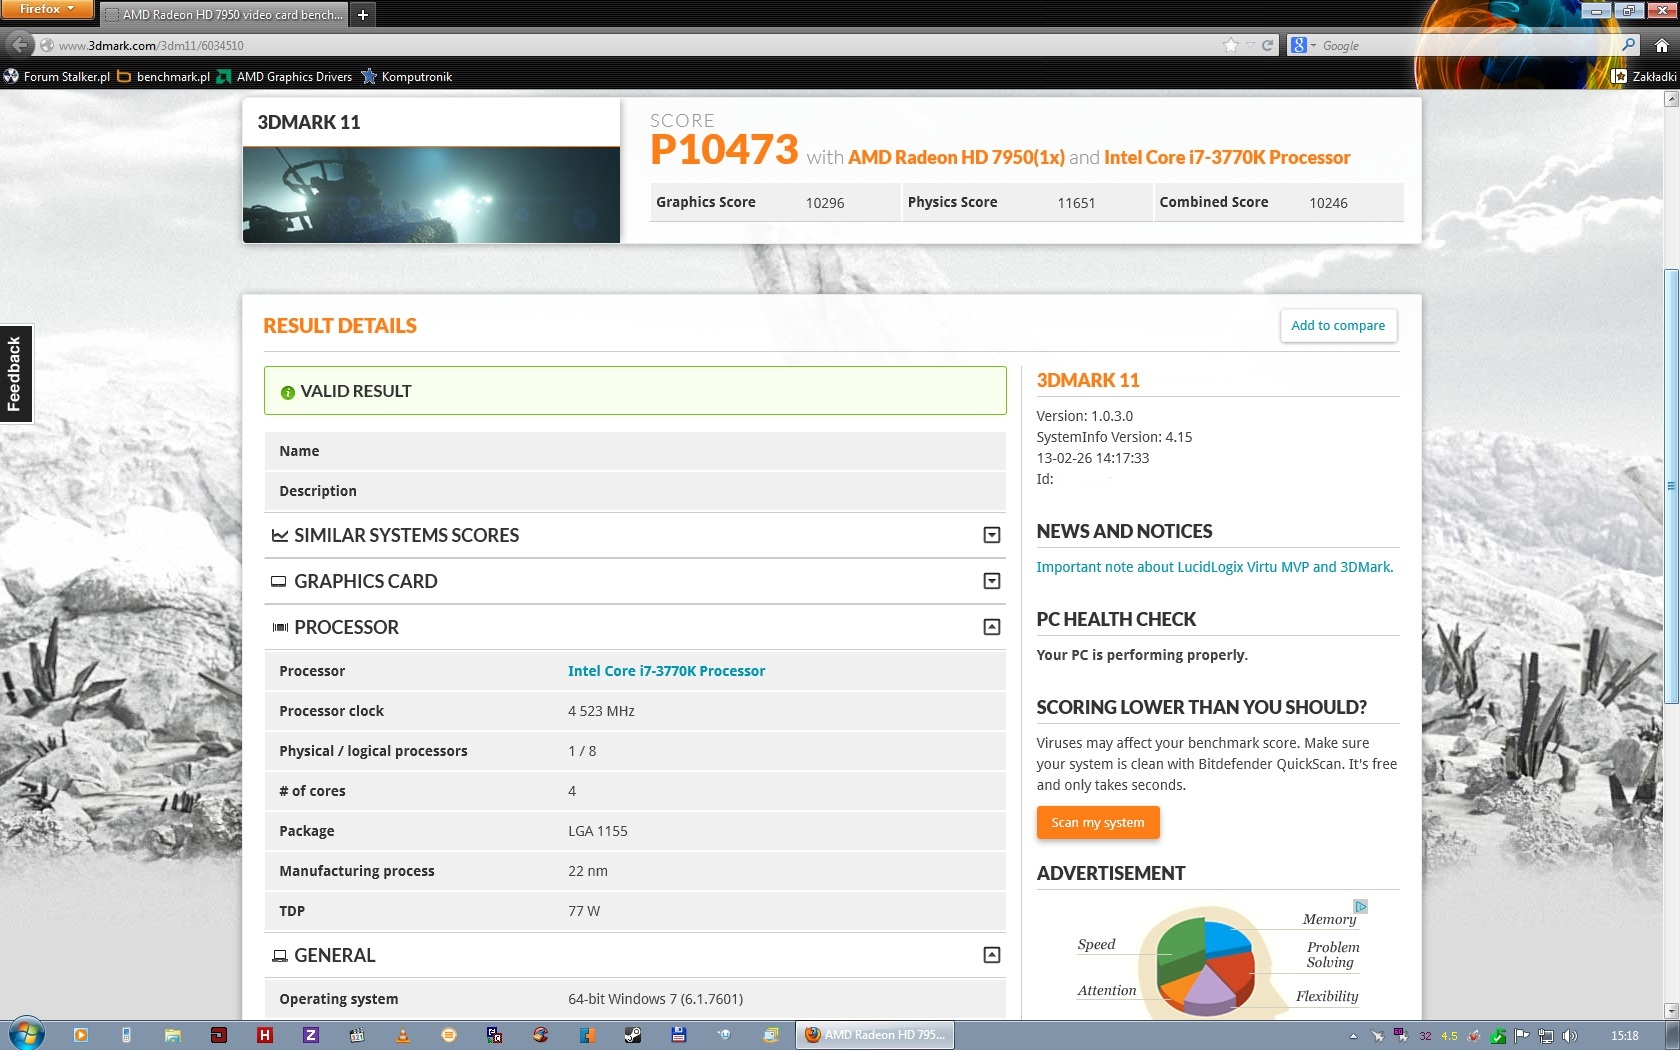Go back with the browser back arrow
This screenshot has width=1680, height=1050.
18,45
